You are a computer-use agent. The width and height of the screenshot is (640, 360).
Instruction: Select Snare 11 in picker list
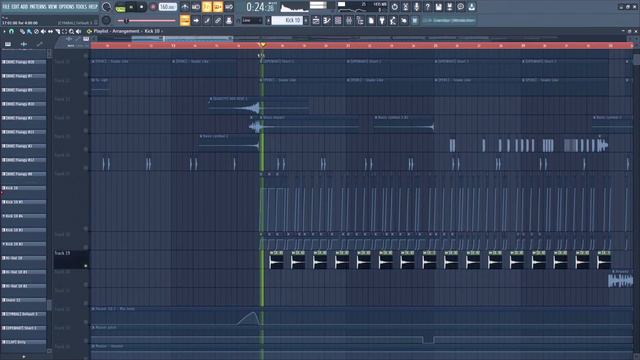click(x=23, y=300)
